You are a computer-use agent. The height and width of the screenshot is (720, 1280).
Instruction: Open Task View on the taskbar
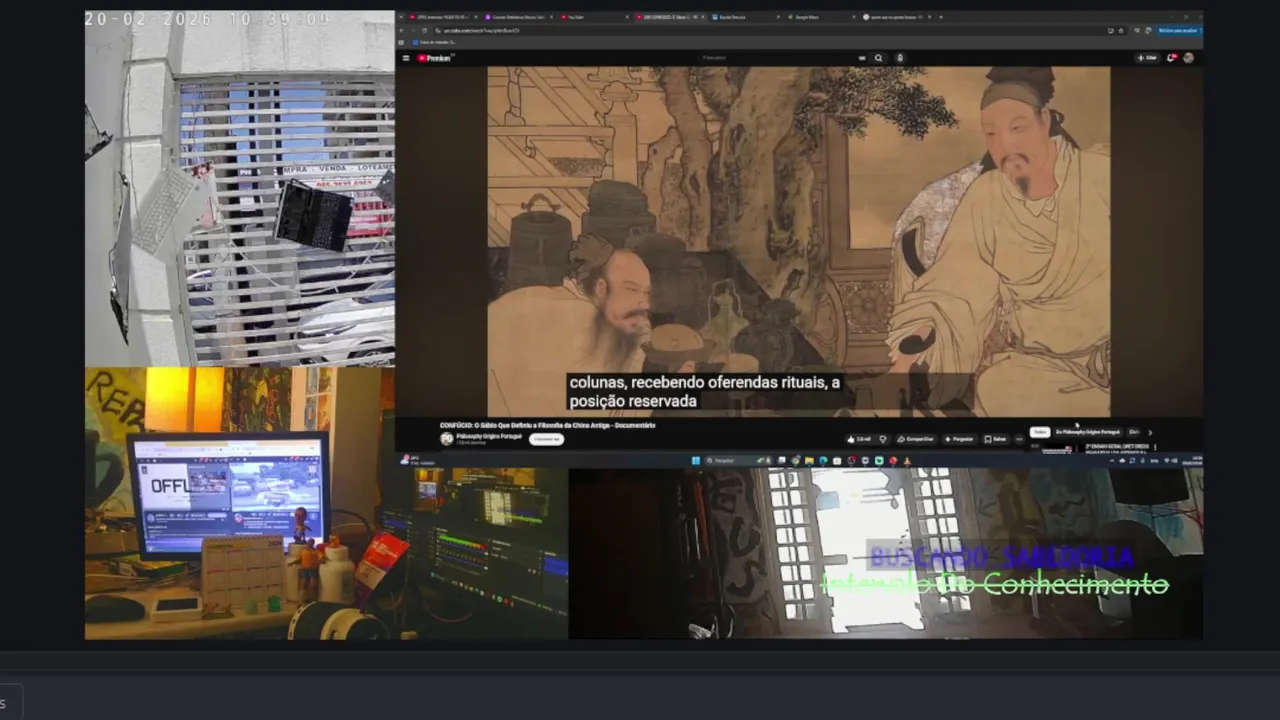781,461
